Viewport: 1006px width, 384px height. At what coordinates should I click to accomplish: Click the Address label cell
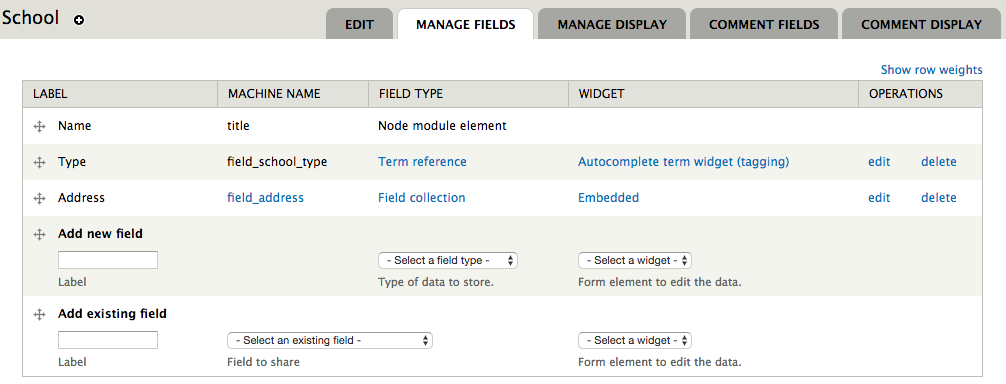tap(81, 197)
